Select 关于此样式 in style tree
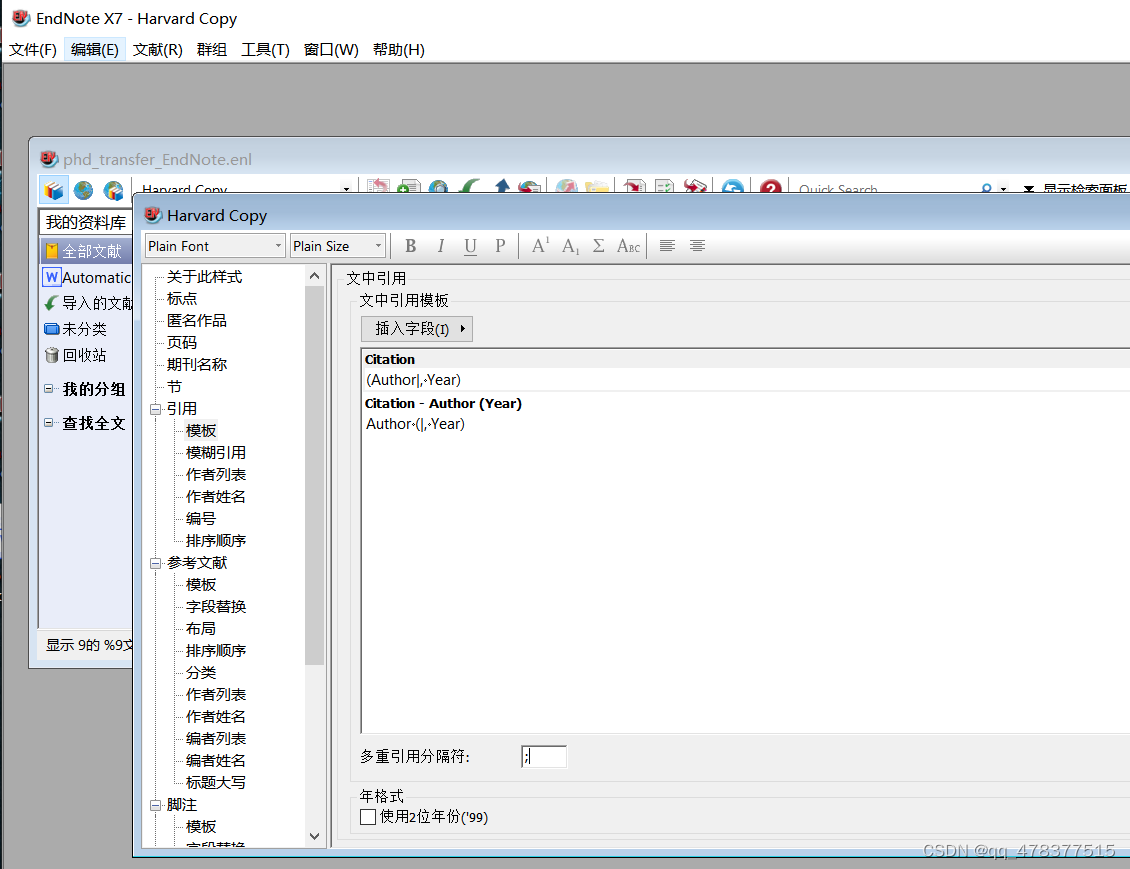This screenshot has width=1130, height=869. pyautogui.click(x=205, y=277)
